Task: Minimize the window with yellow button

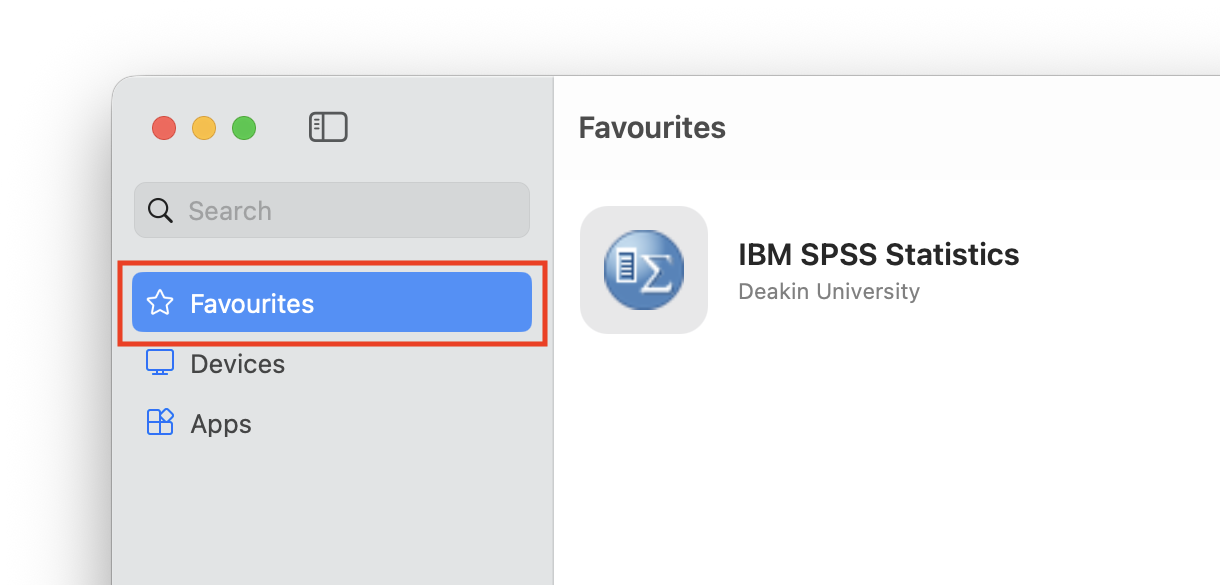Action: click(204, 128)
